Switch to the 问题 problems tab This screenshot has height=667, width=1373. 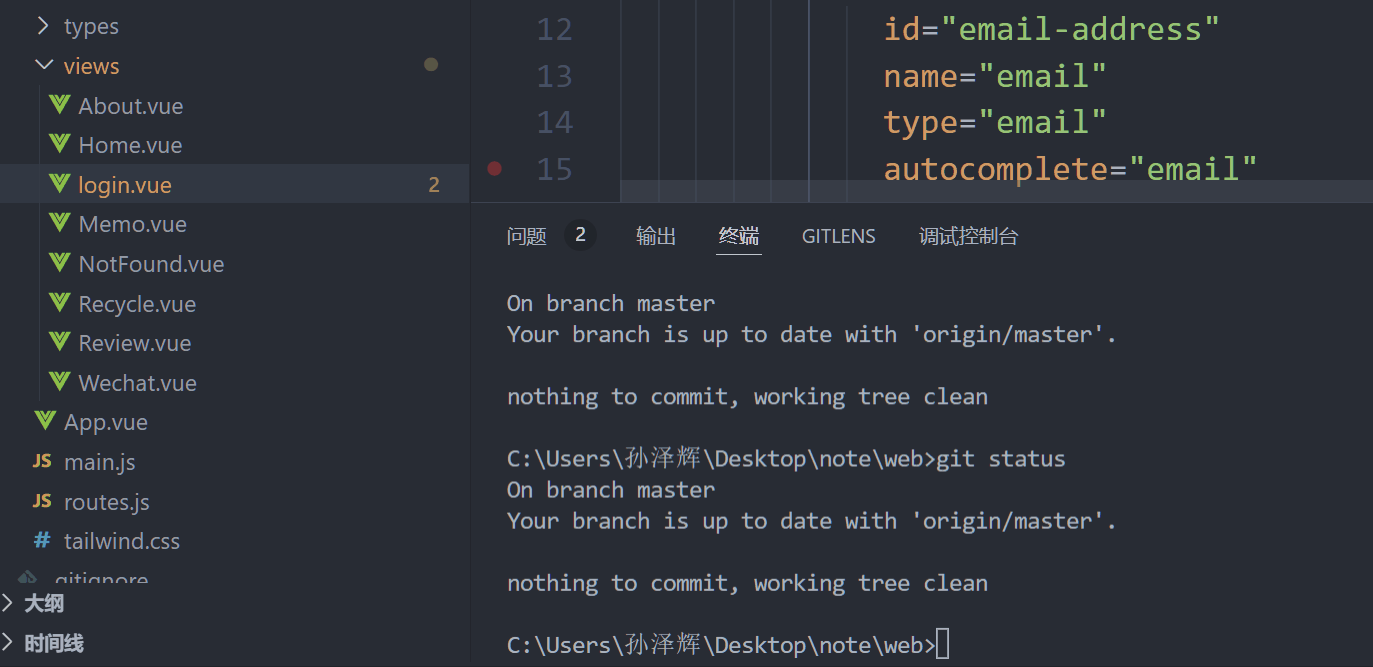(x=527, y=236)
